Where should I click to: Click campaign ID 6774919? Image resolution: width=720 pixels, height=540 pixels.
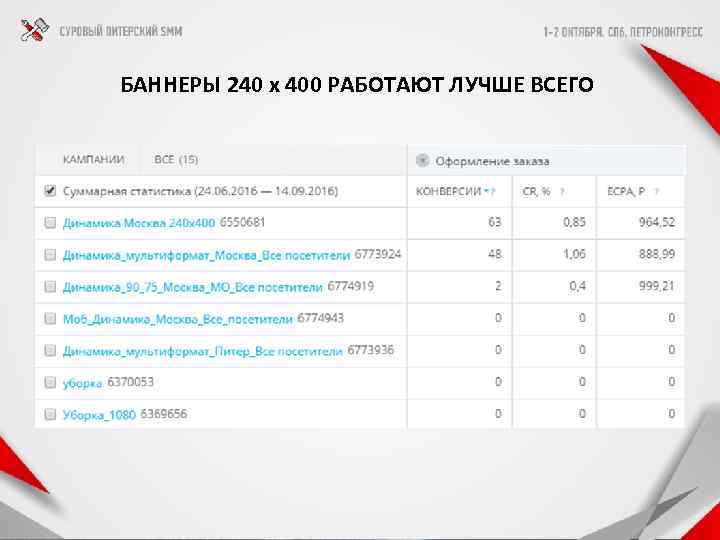pyautogui.click(x=350, y=286)
